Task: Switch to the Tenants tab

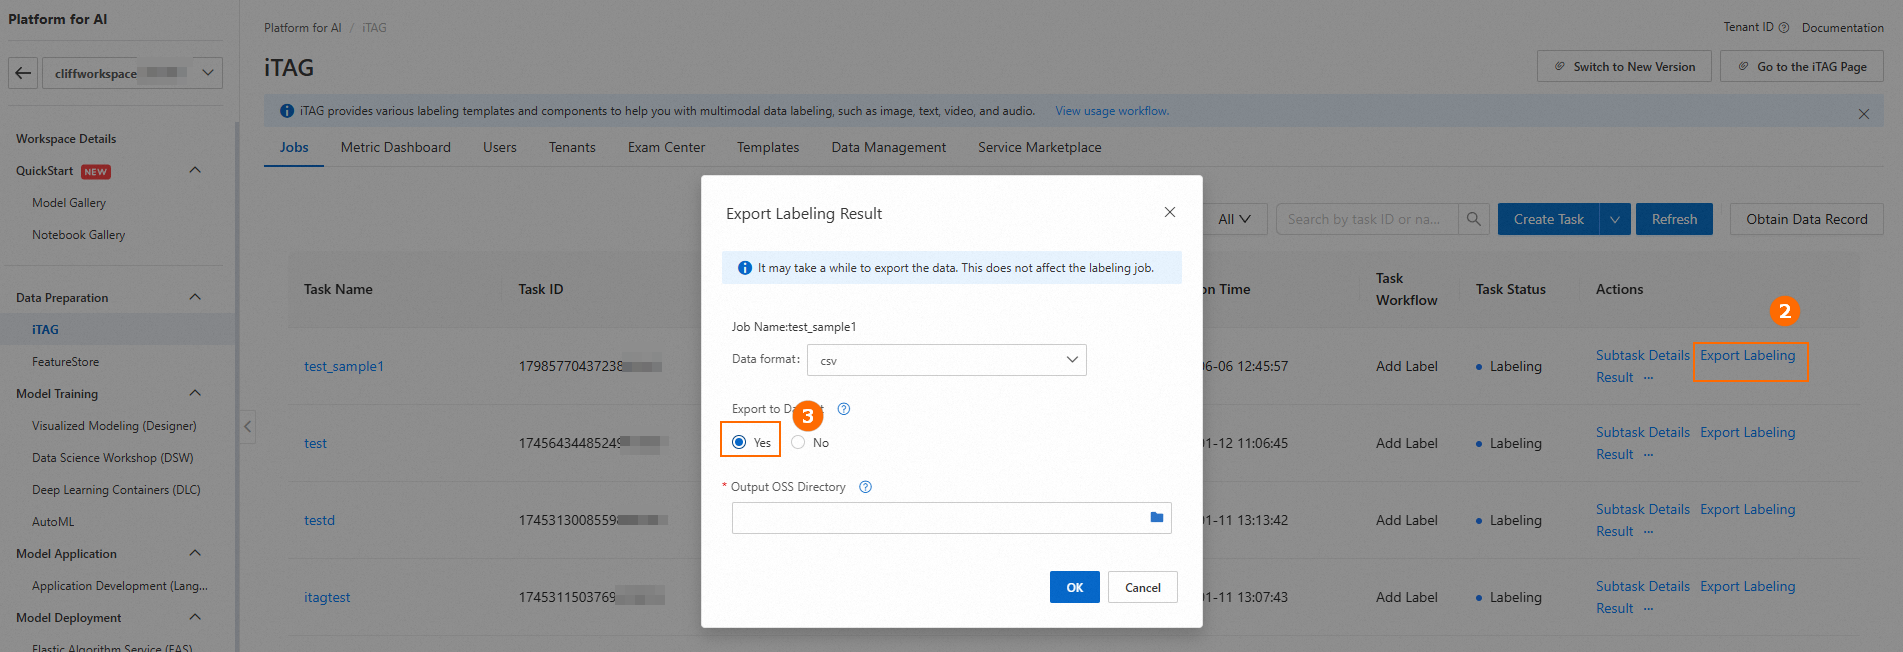Action: pyautogui.click(x=572, y=147)
